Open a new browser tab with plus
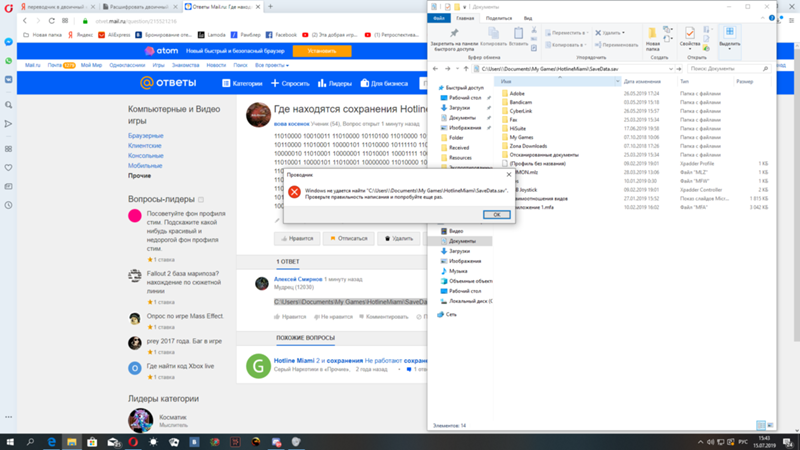Image resolution: width=800 pixels, height=450 pixels. click(x=270, y=7)
